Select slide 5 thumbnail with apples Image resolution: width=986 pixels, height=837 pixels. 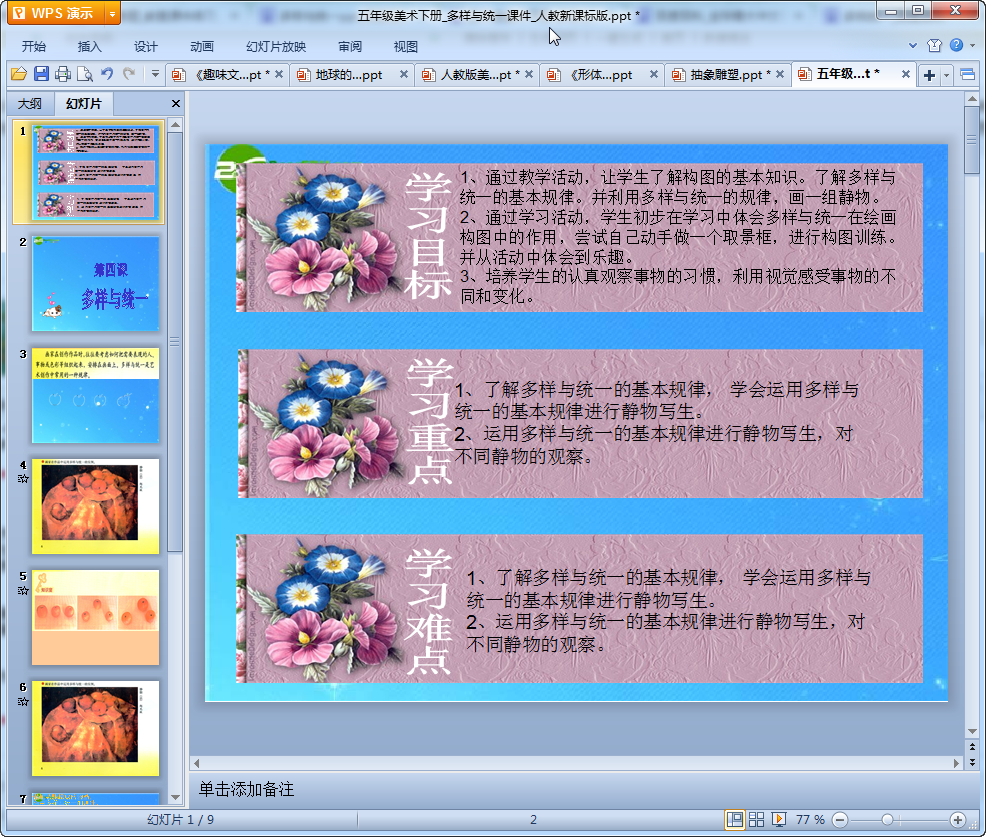pos(96,618)
